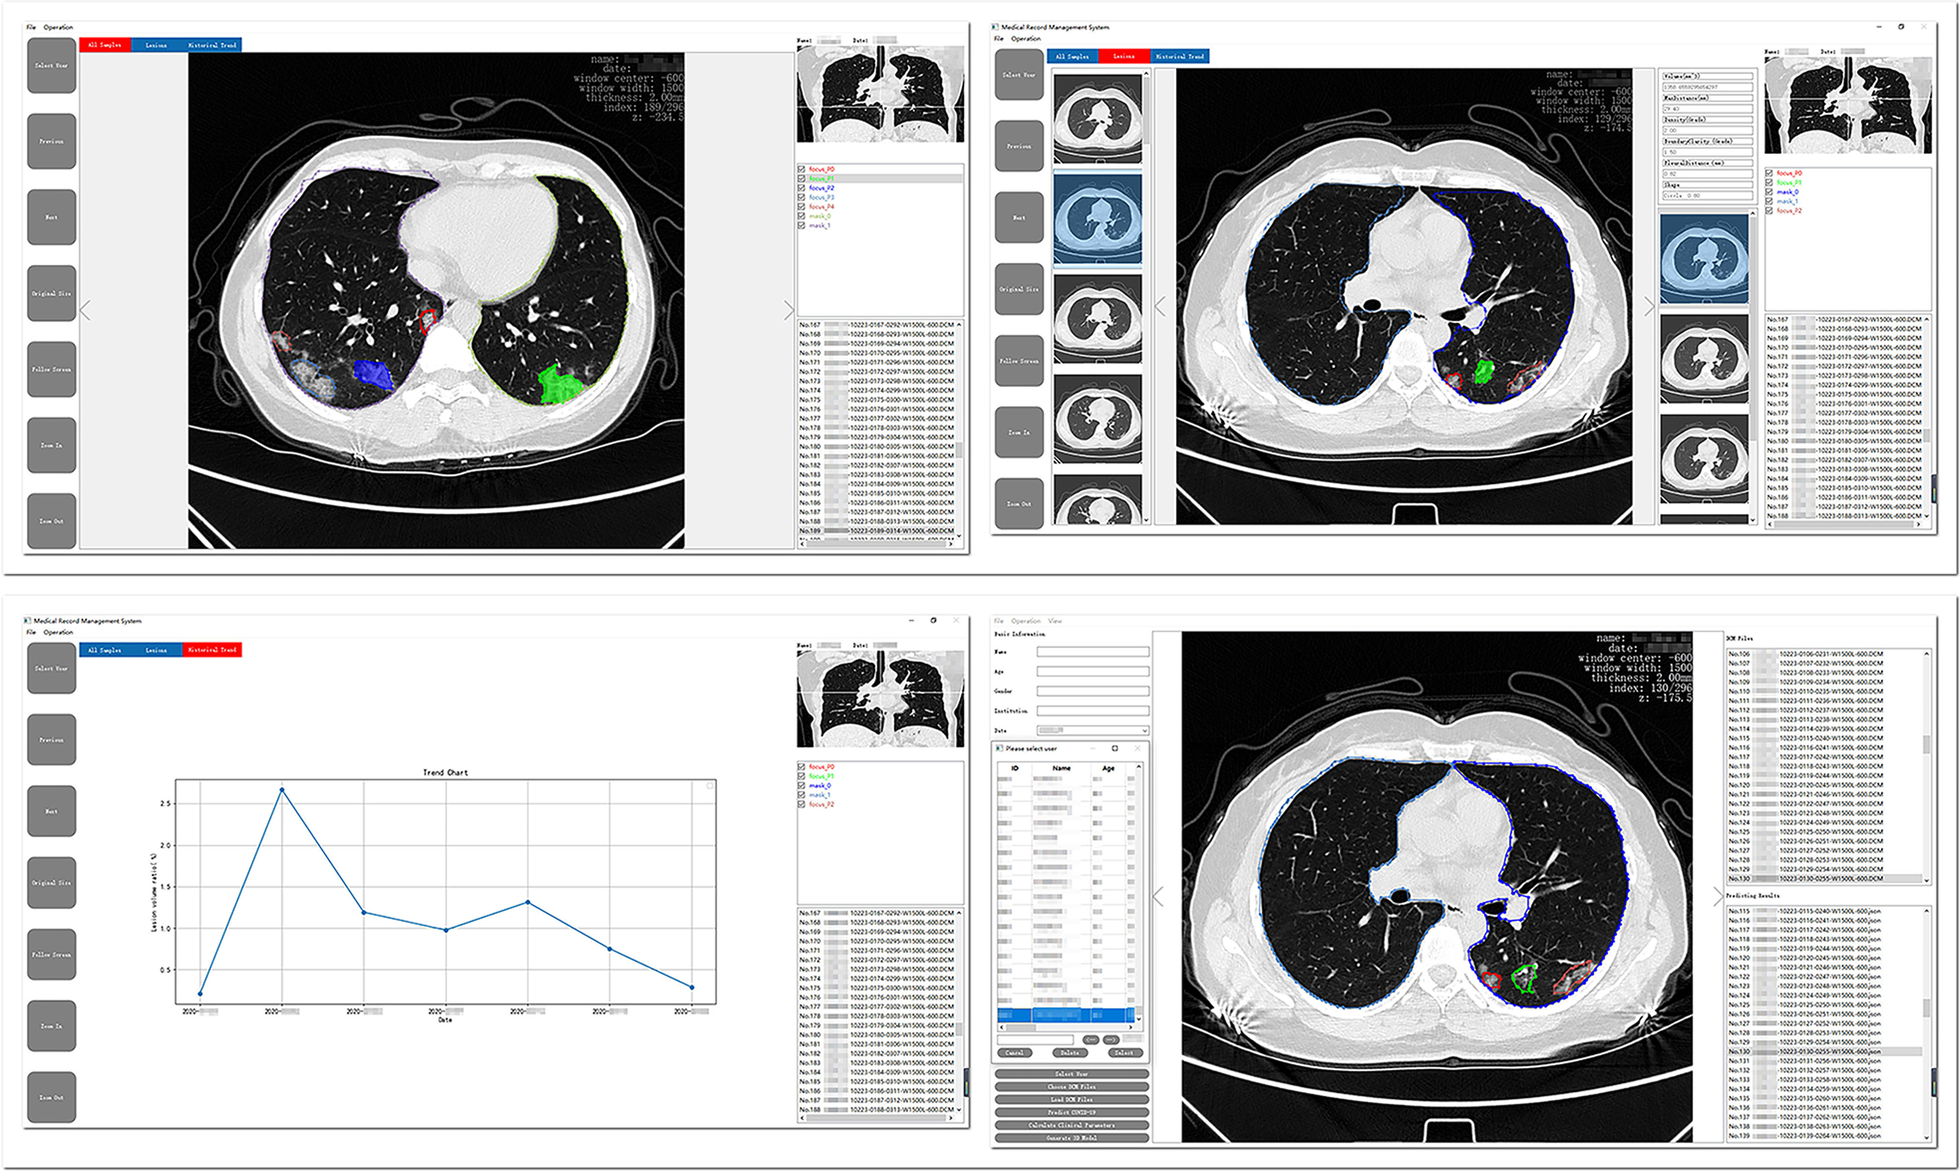Viewport: 1960px width, 1172px height.
Task: Click Zoom Out button in All Samples window
Action: (x=52, y=521)
